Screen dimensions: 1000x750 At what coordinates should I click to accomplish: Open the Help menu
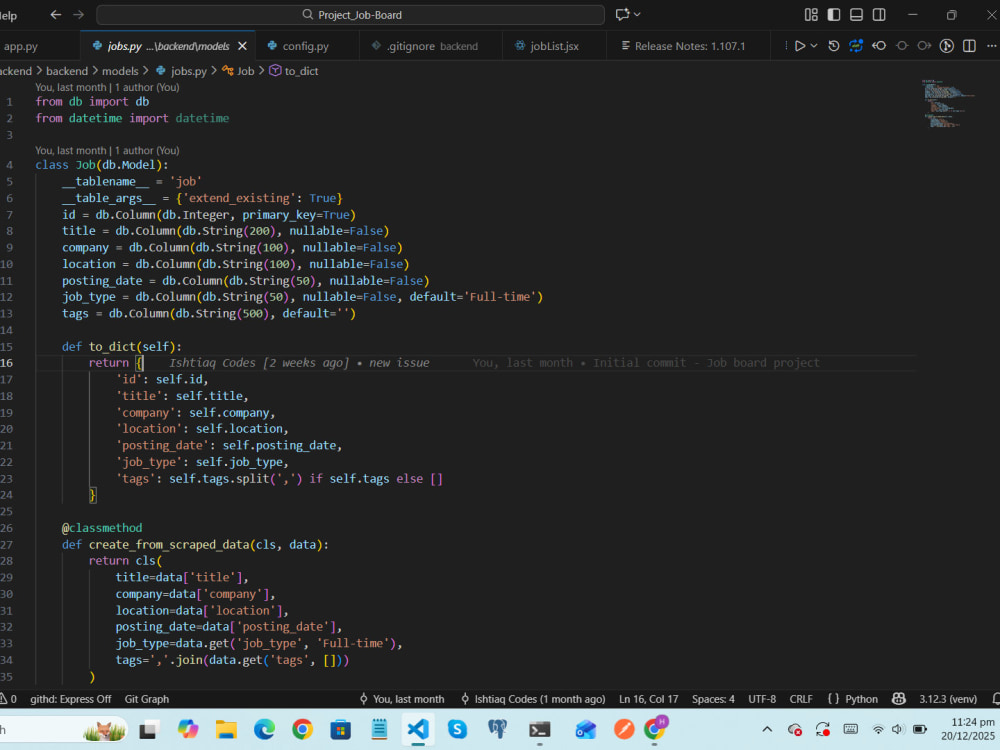pos(8,15)
